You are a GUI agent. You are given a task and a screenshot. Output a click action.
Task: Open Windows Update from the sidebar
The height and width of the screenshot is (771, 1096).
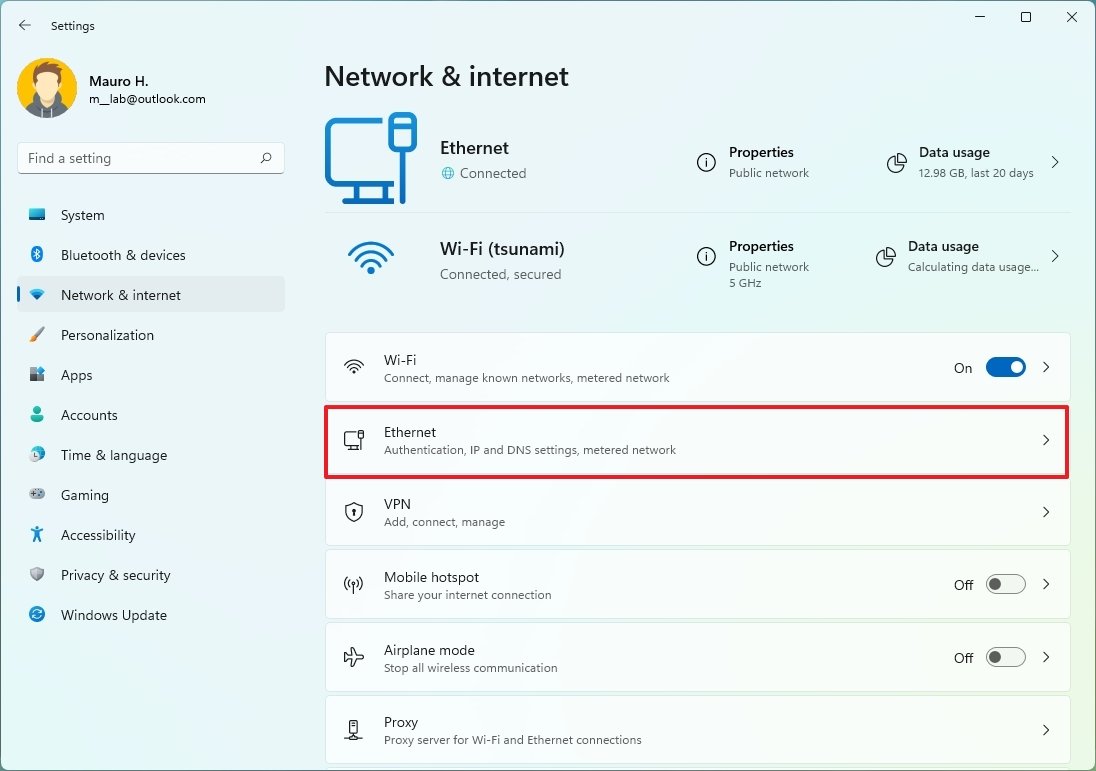click(113, 615)
